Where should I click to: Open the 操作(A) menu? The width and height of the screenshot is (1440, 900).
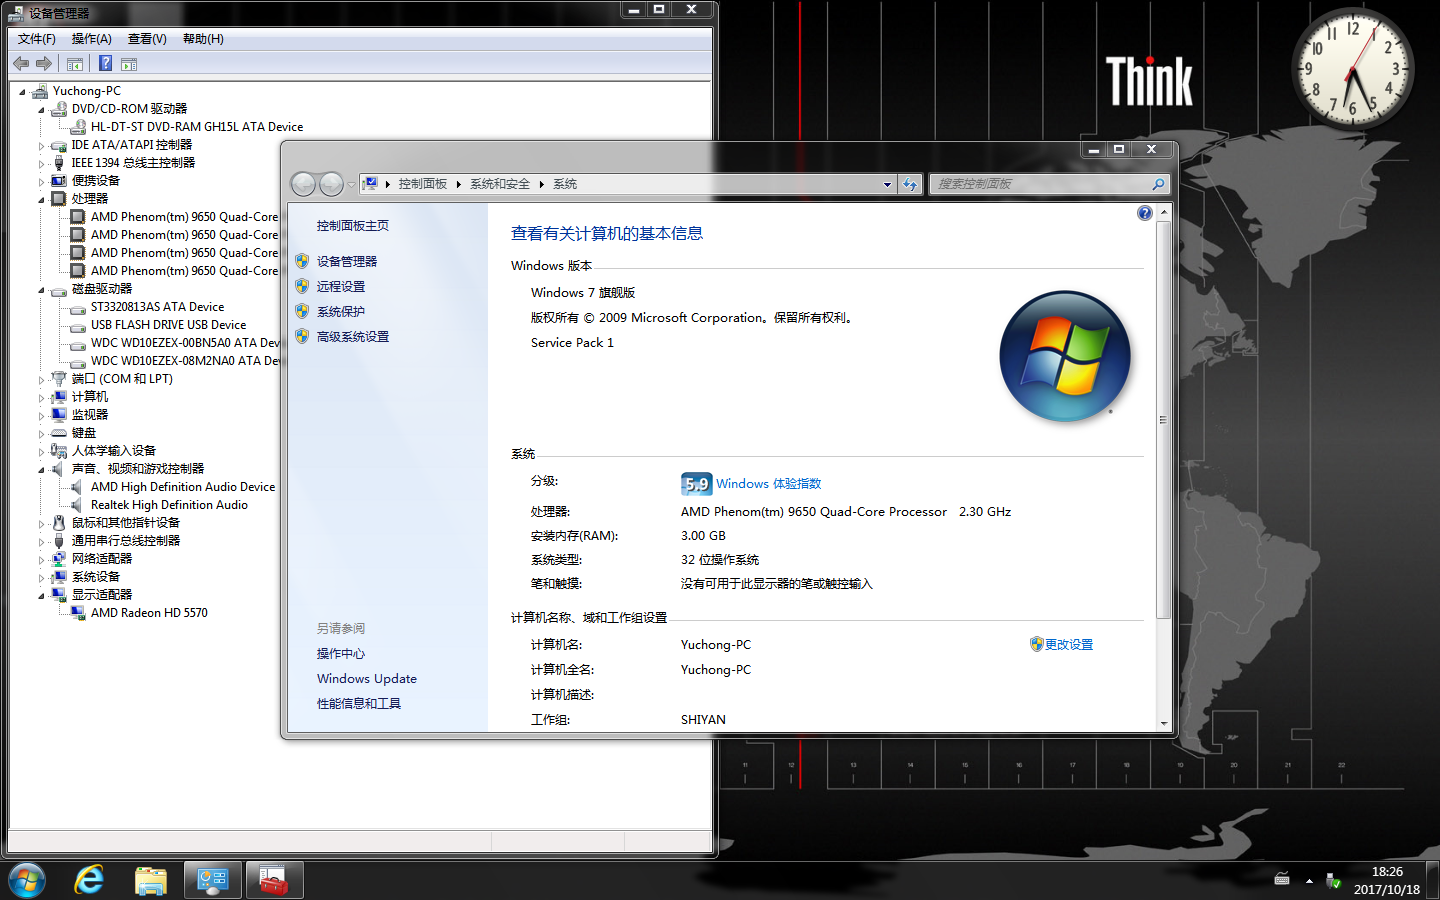(92, 39)
